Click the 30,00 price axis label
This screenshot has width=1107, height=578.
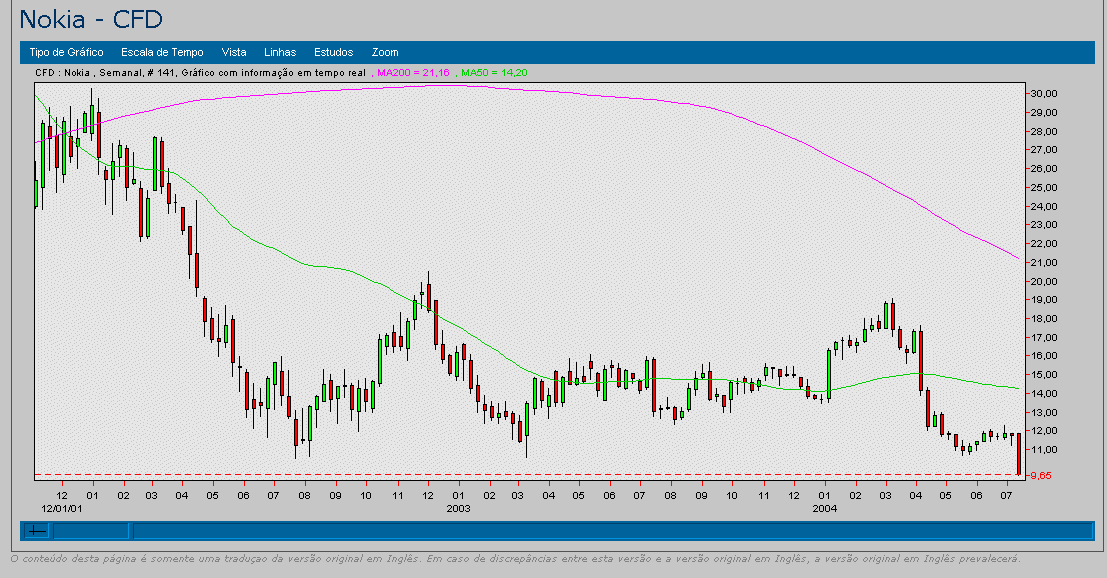click(x=1045, y=93)
